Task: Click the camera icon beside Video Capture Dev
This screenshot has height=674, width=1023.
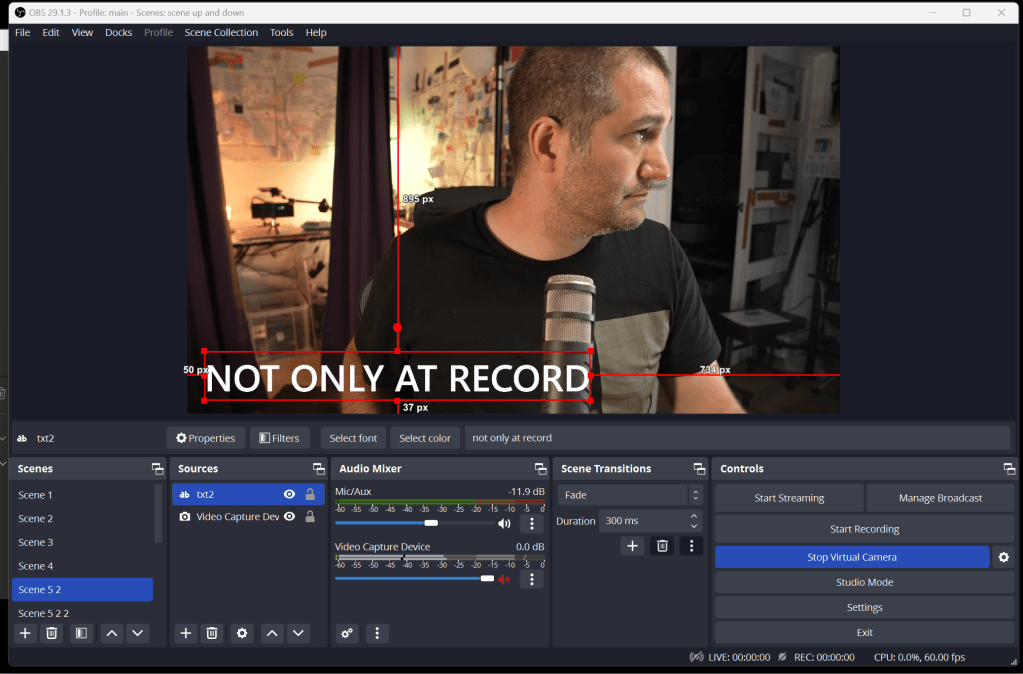Action: tap(185, 517)
